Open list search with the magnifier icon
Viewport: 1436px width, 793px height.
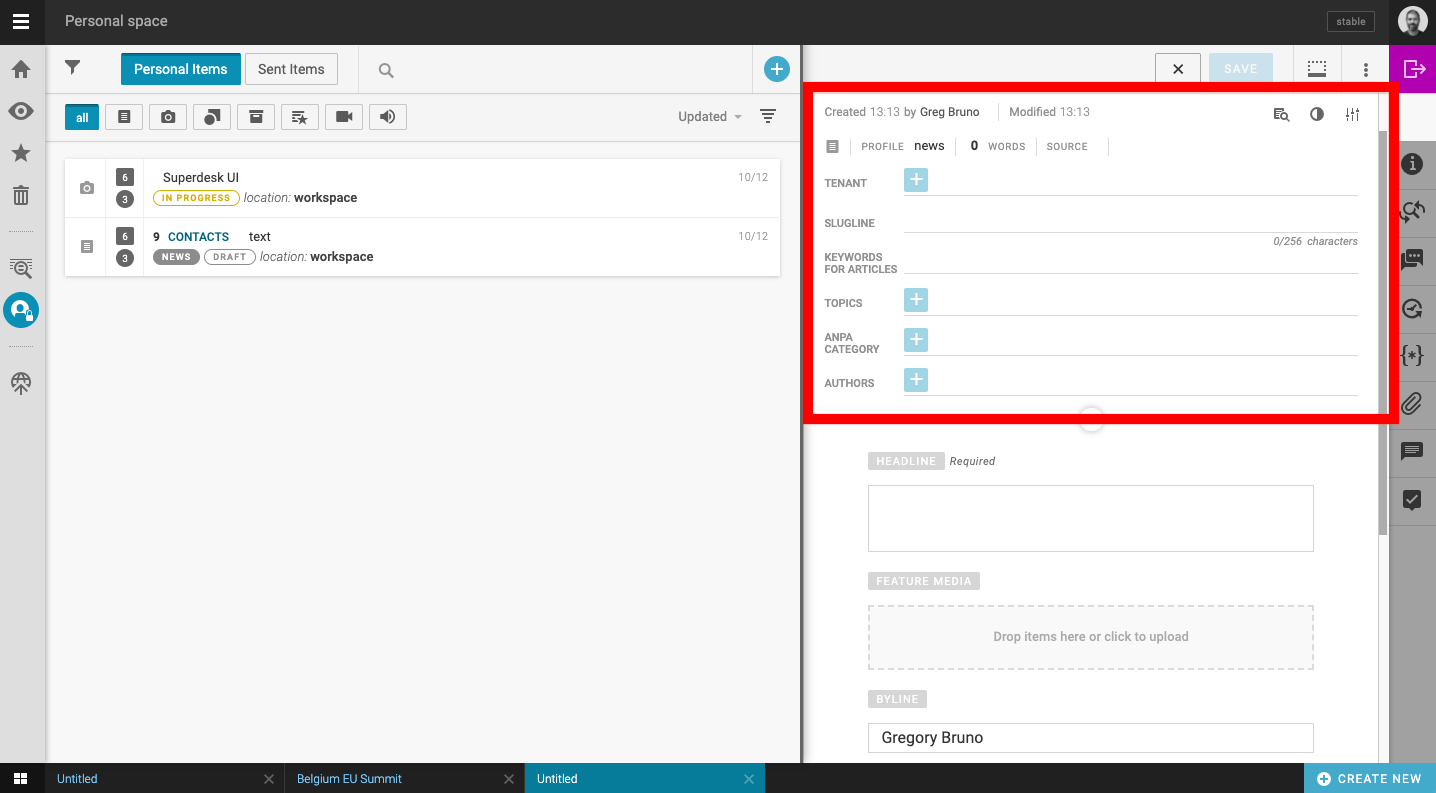[386, 70]
